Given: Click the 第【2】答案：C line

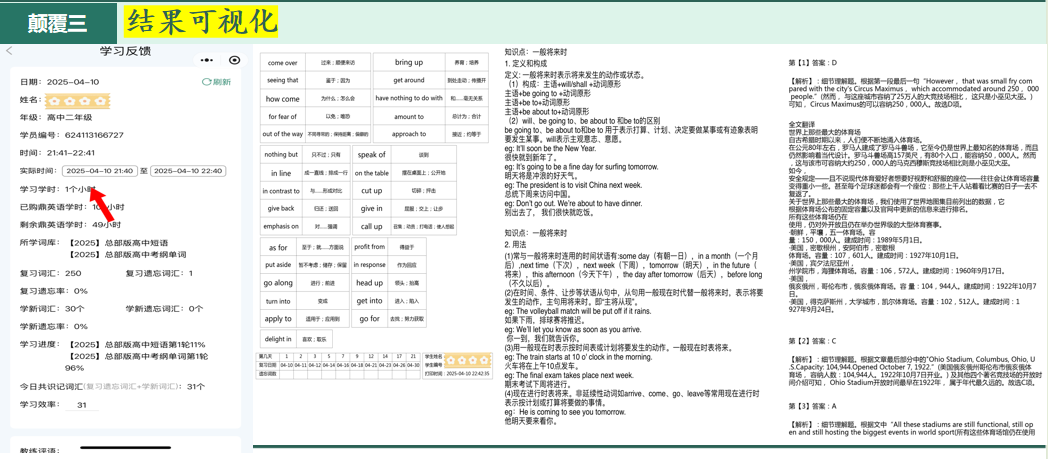Looking at the screenshot, I should point(813,341).
